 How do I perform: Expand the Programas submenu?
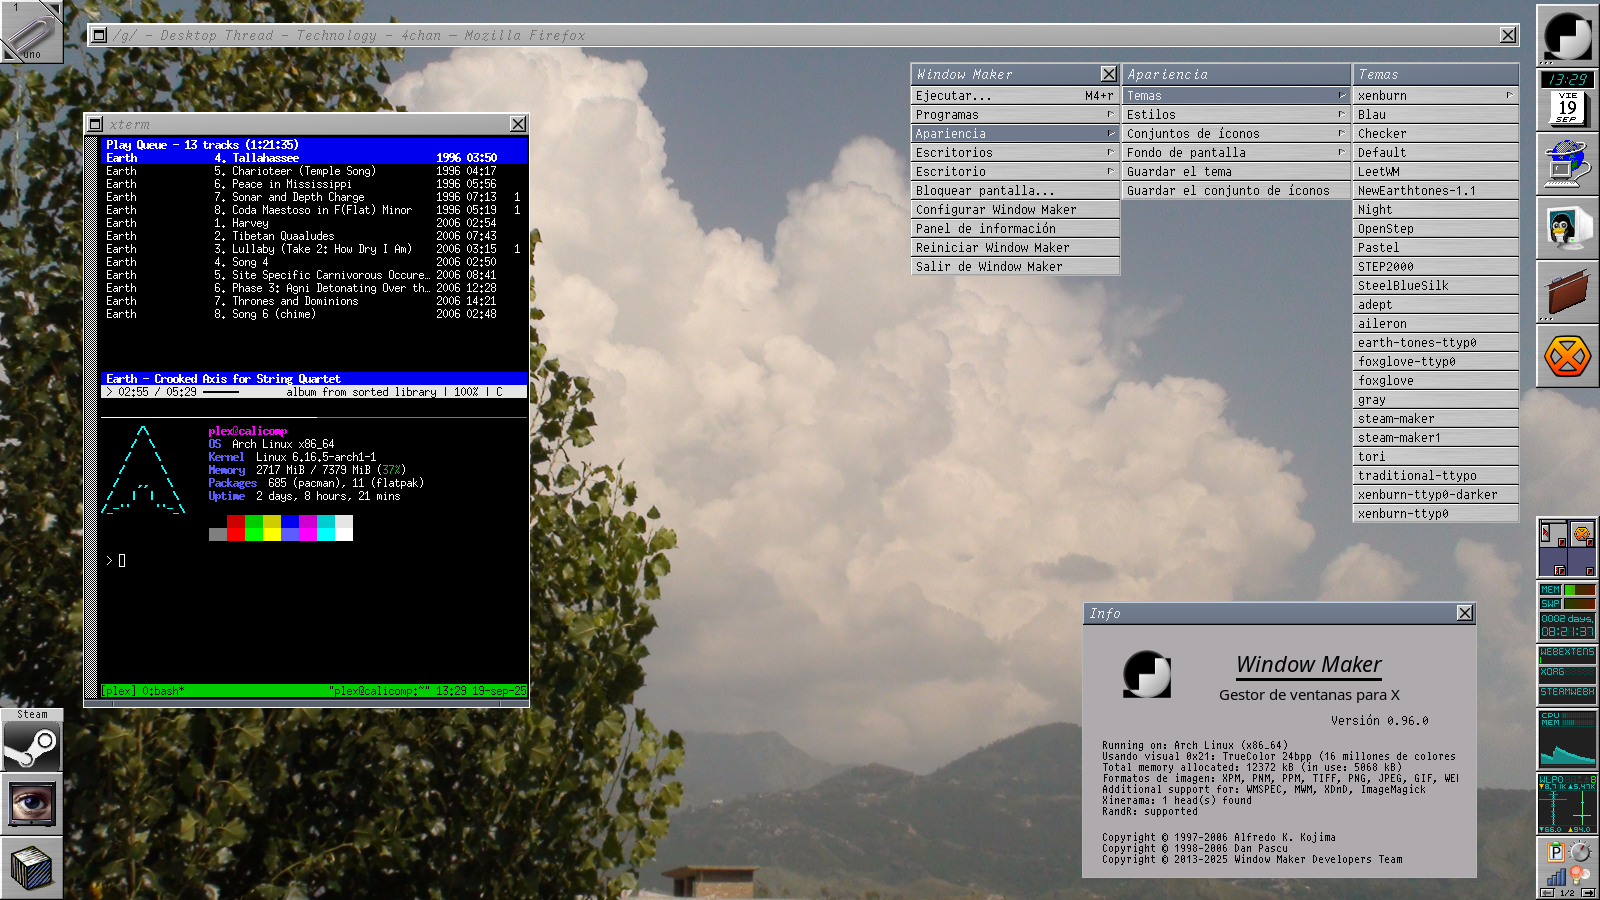[x=1014, y=115]
